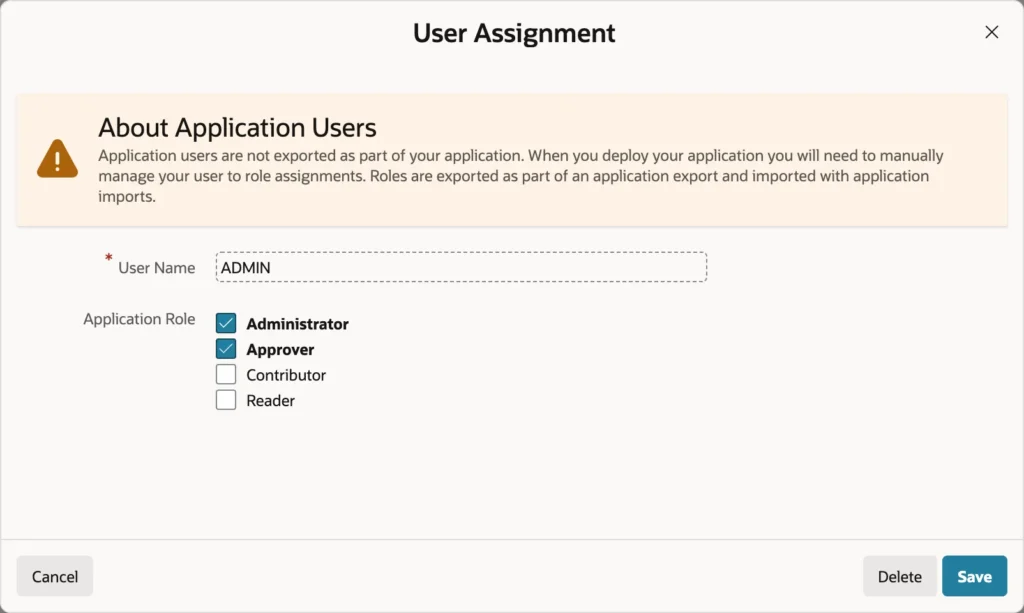1024x613 pixels.
Task: Click the Approver role label text
Action: pos(280,350)
